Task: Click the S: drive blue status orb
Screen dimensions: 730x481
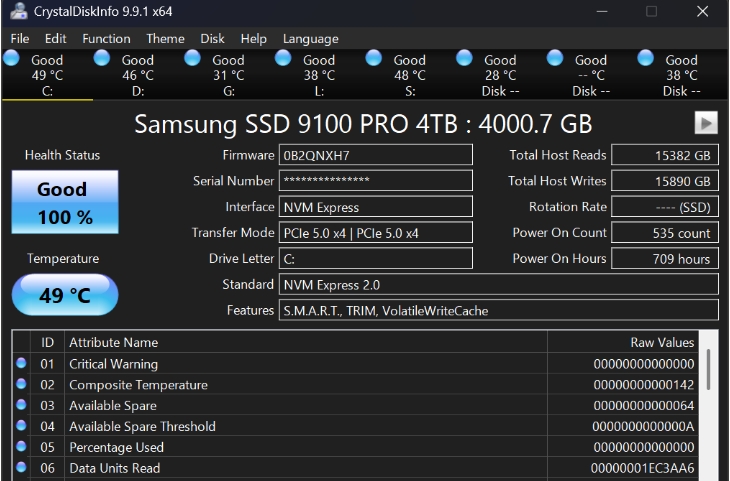Action: (373, 58)
